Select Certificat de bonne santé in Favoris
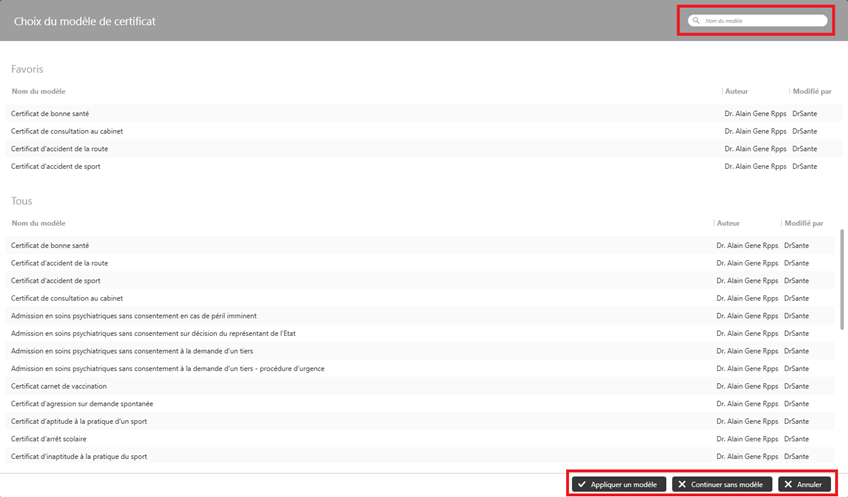 [x=50, y=114]
